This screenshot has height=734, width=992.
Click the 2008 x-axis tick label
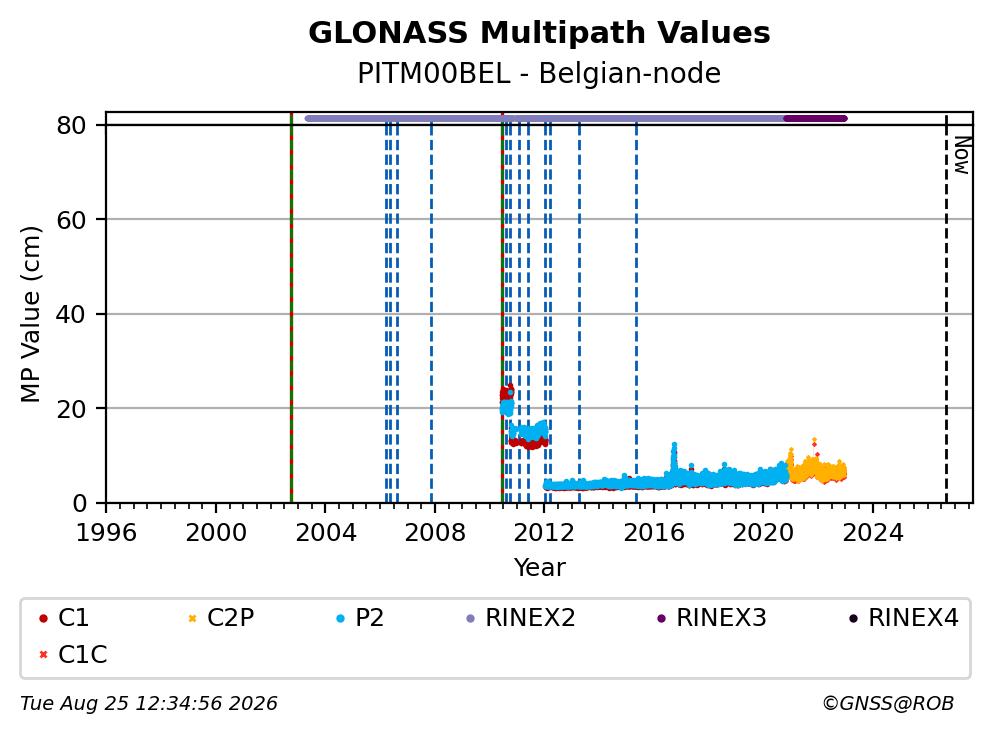[435, 533]
